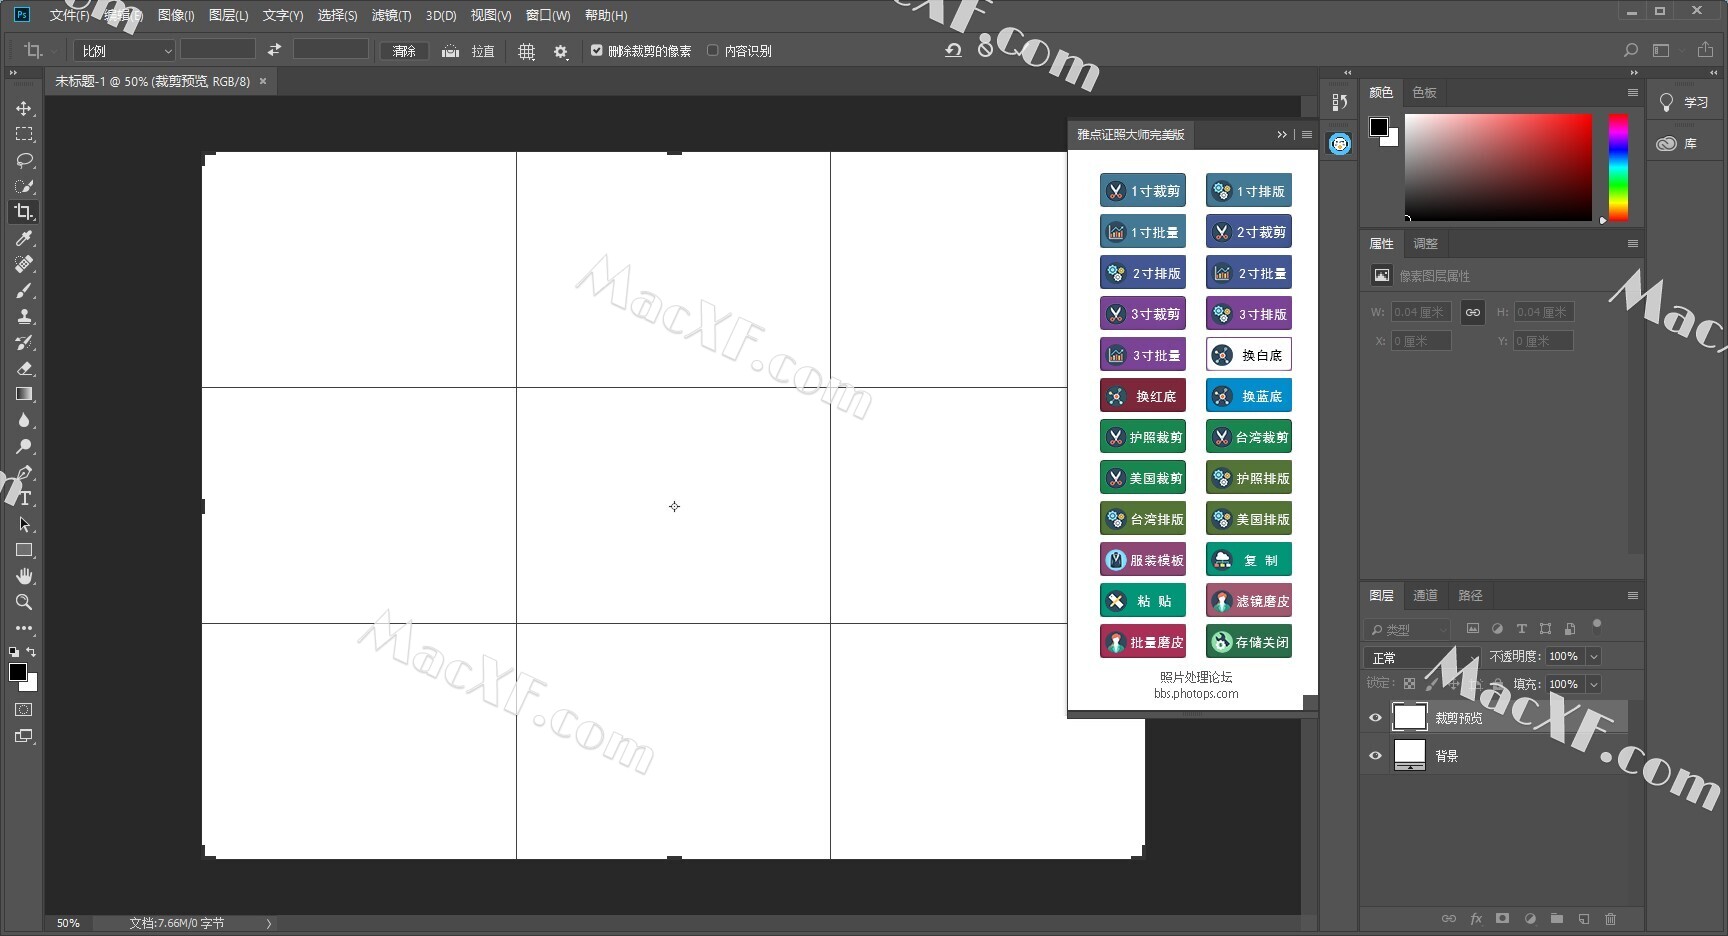Click the 1寸裁剪 button
Screen dimensions: 1728x936
(x=1143, y=190)
